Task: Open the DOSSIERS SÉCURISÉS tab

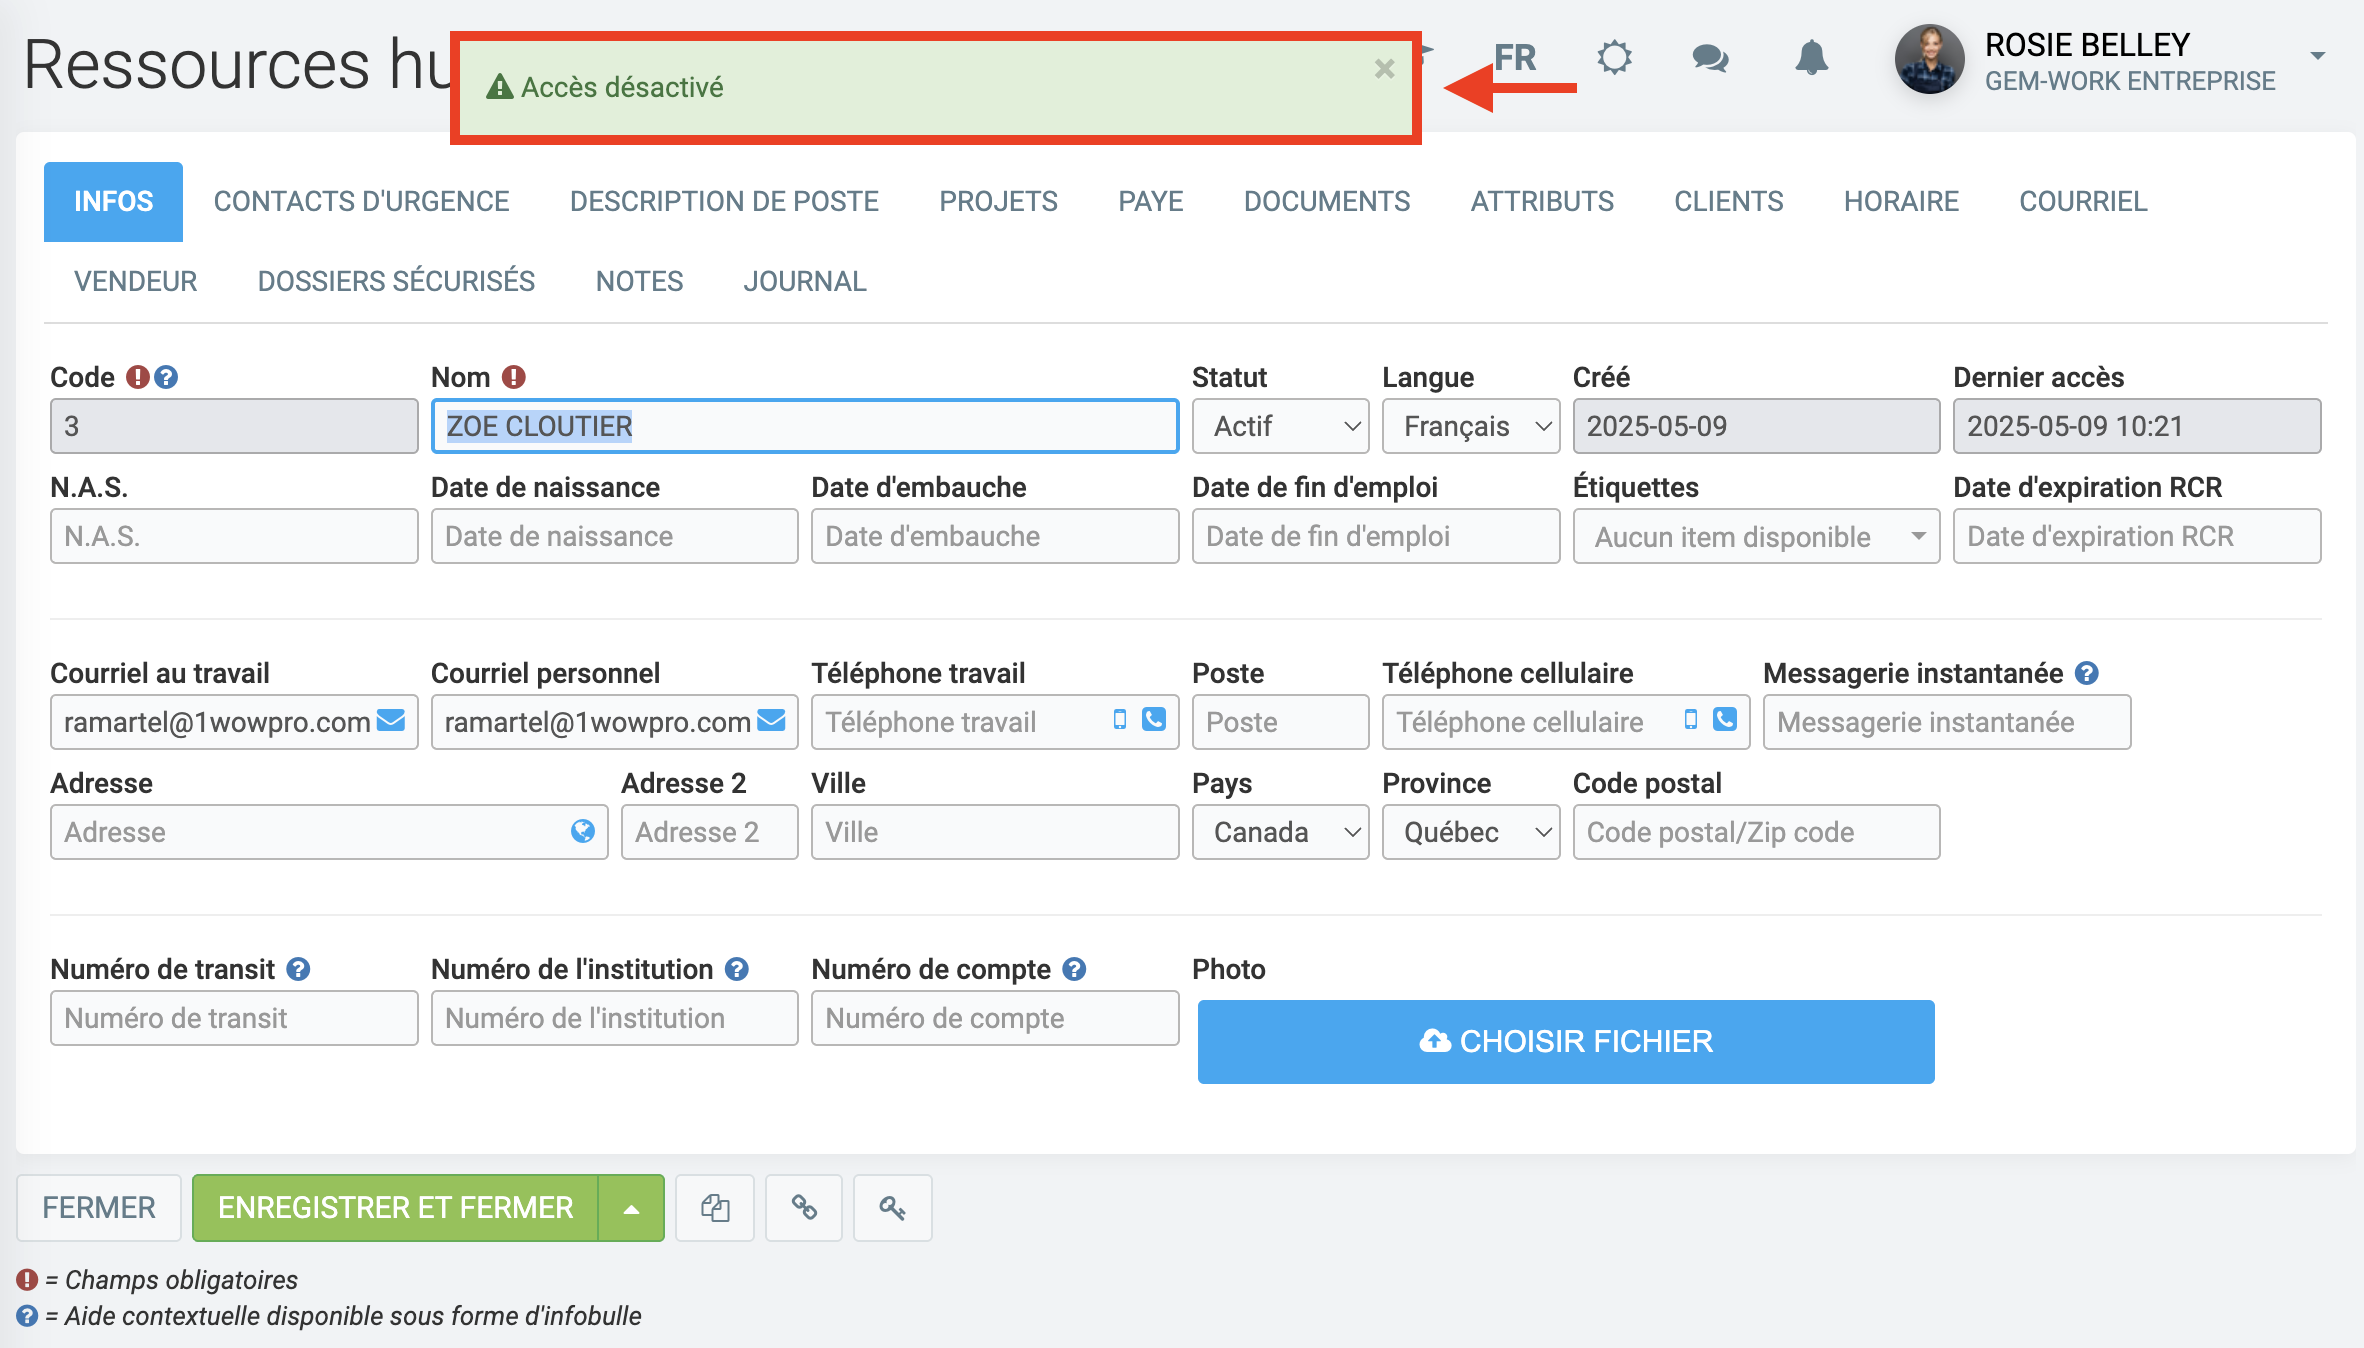Action: pyautogui.click(x=396, y=281)
